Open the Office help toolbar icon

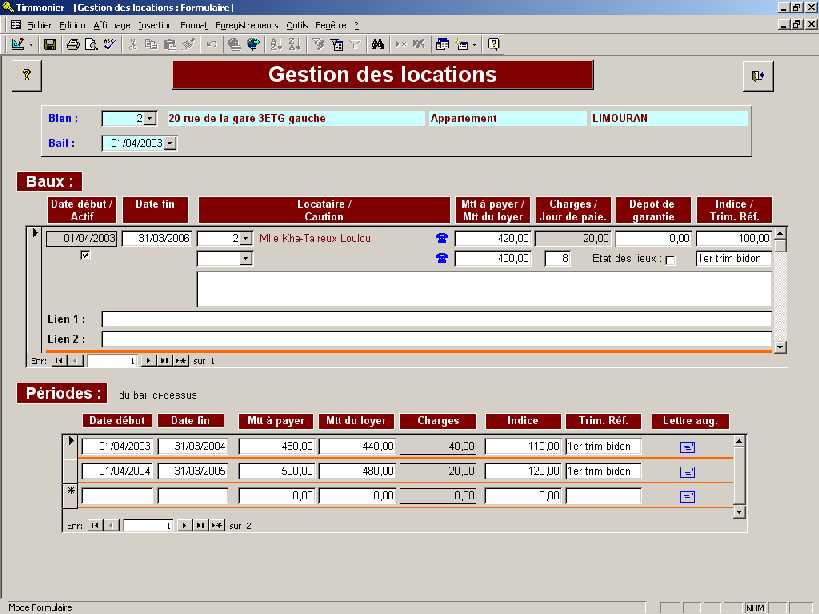493,44
